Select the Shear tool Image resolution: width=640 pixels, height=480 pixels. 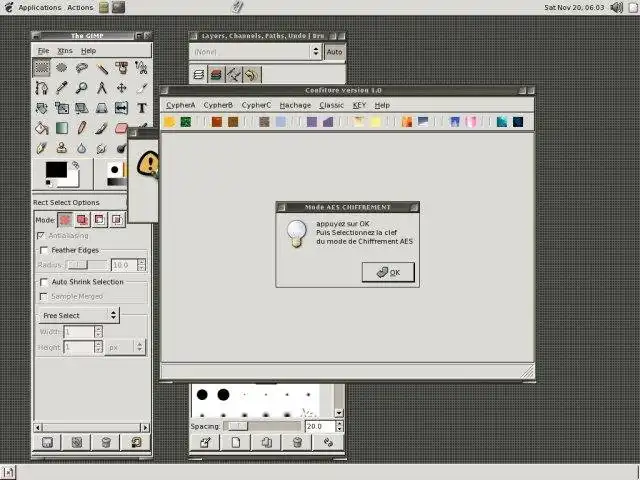point(81,108)
